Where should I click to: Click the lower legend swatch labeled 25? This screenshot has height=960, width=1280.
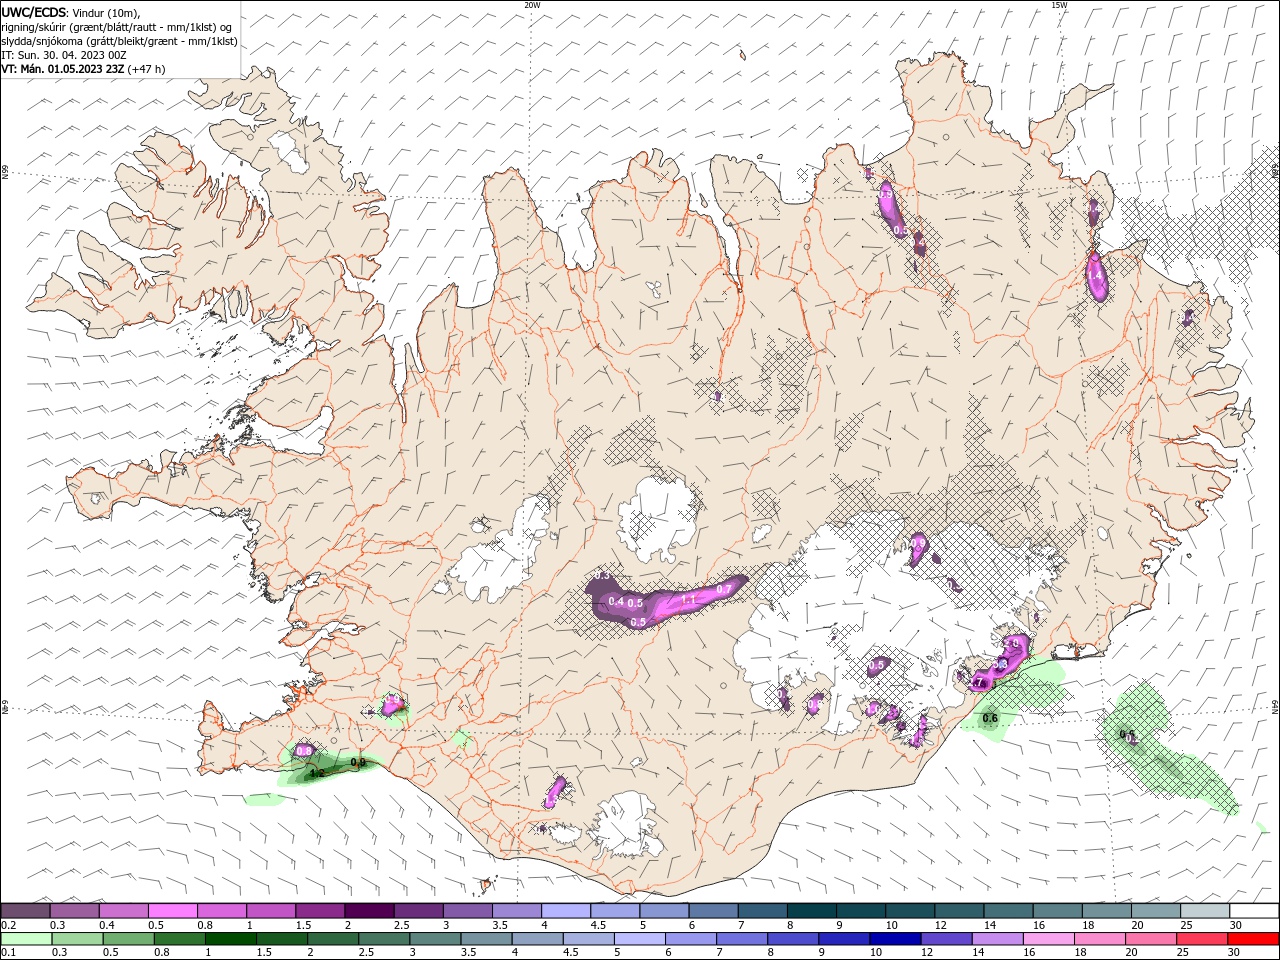pos(1200,939)
